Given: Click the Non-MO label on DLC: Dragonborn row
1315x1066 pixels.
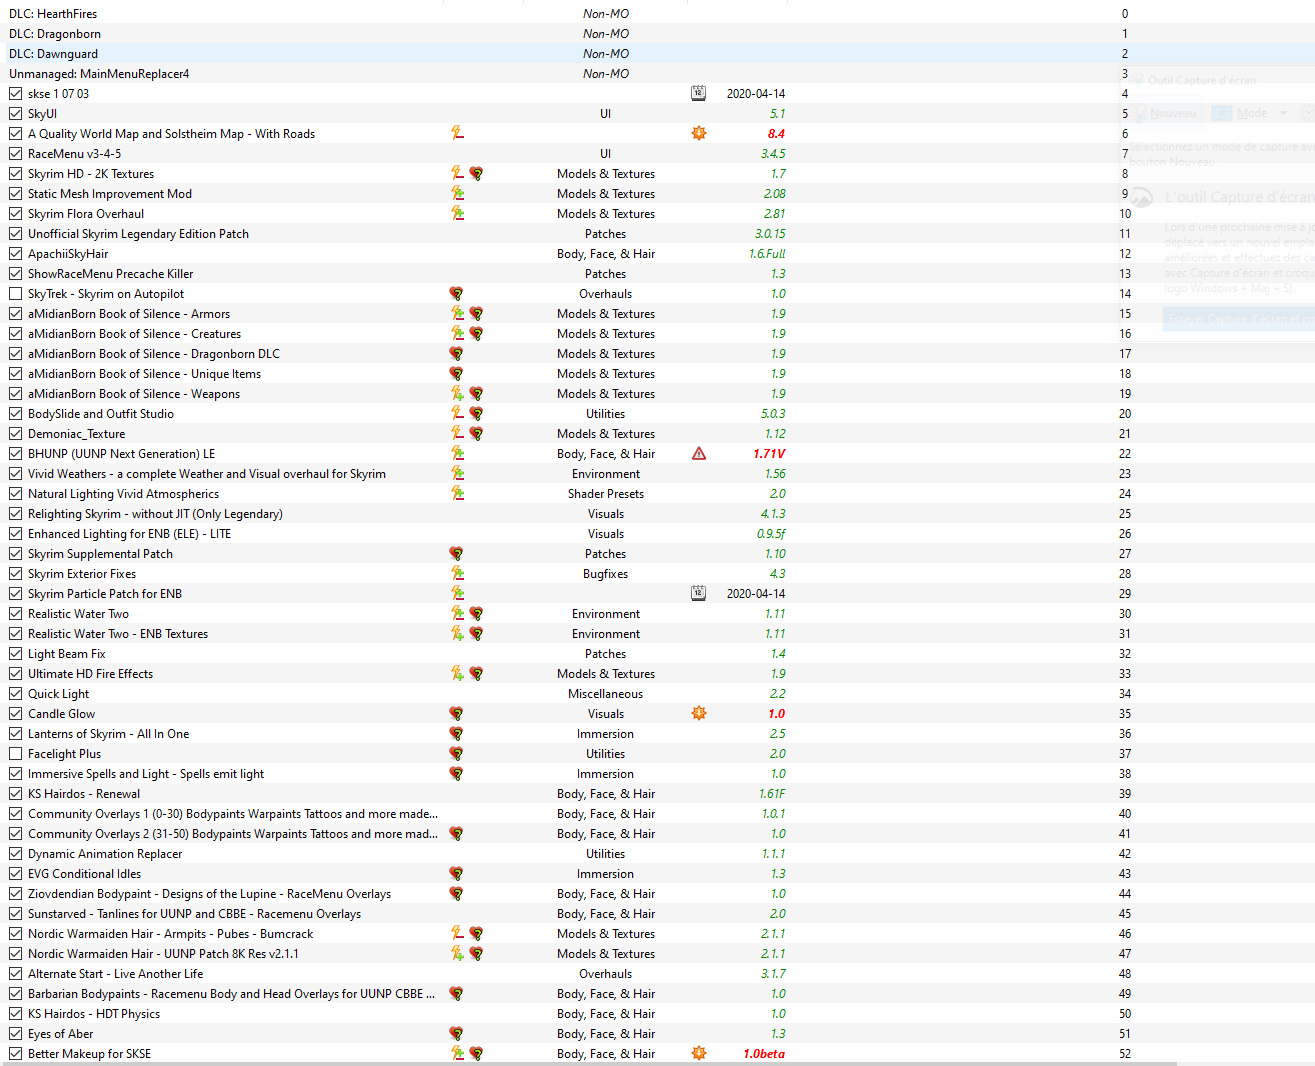Looking at the screenshot, I should coord(606,33).
